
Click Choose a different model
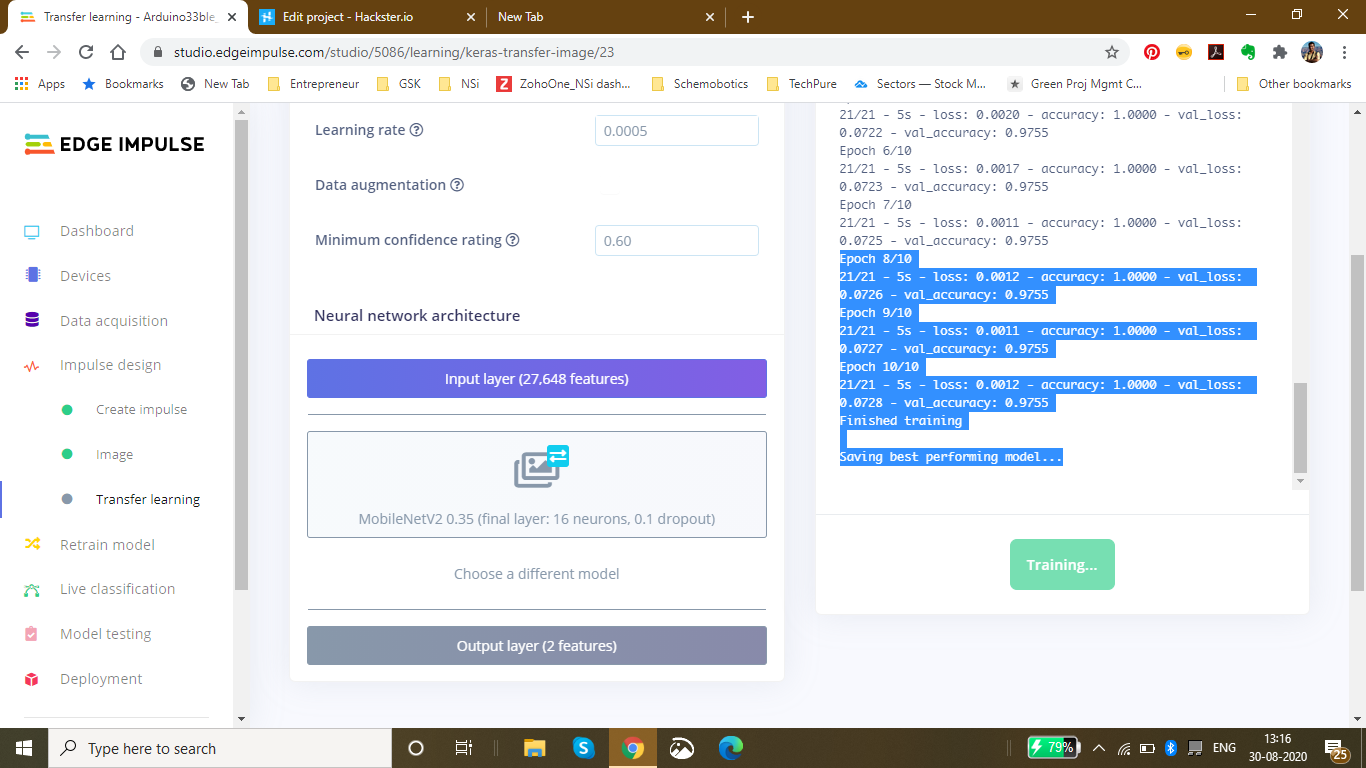pyautogui.click(x=536, y=573)
